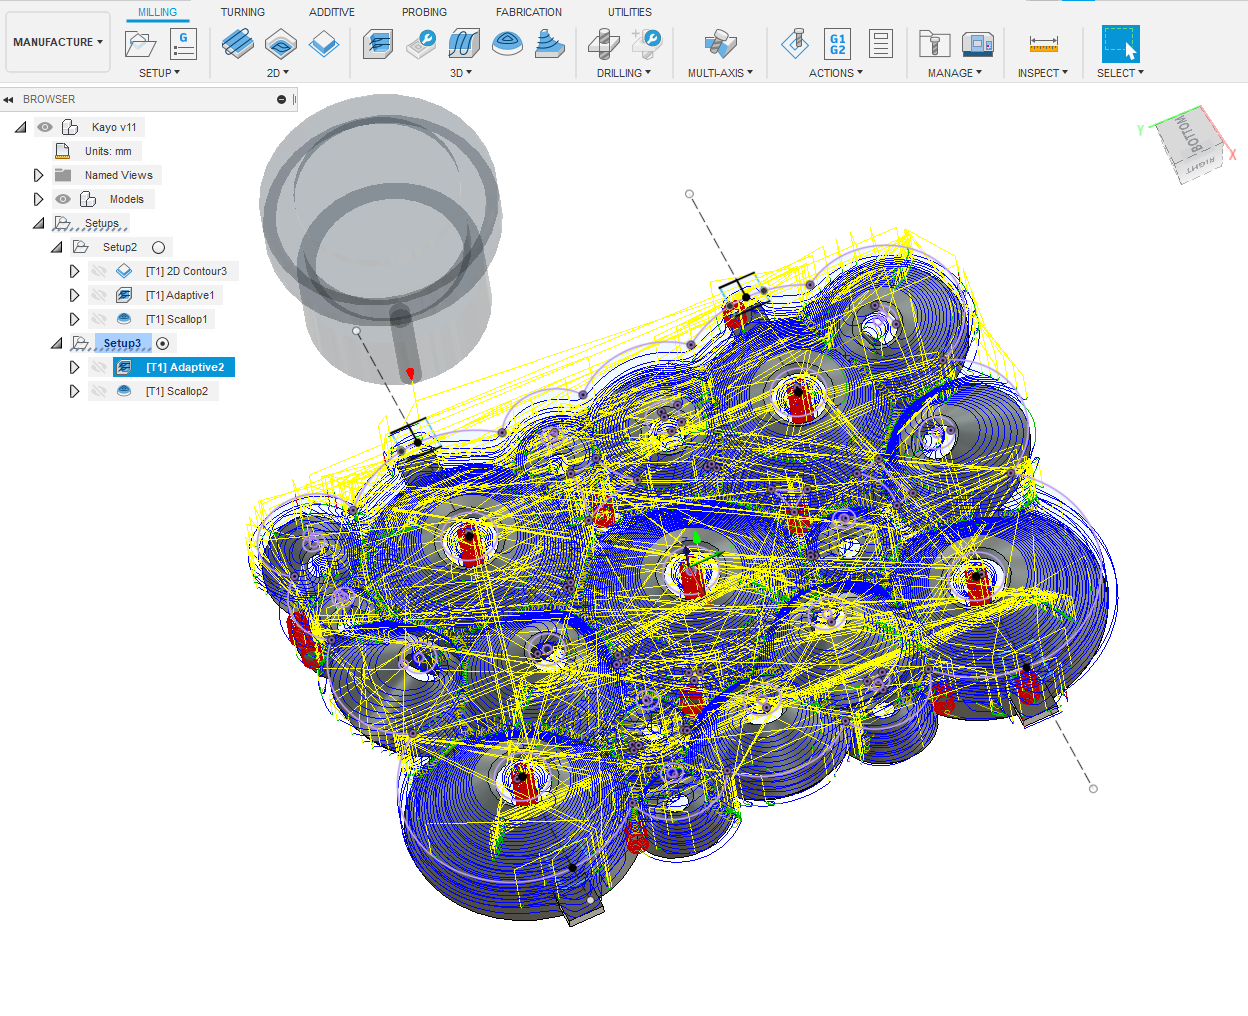Click the New Setup folder icon
This screenshot has height=1016, width=1248.
[140, 44]
